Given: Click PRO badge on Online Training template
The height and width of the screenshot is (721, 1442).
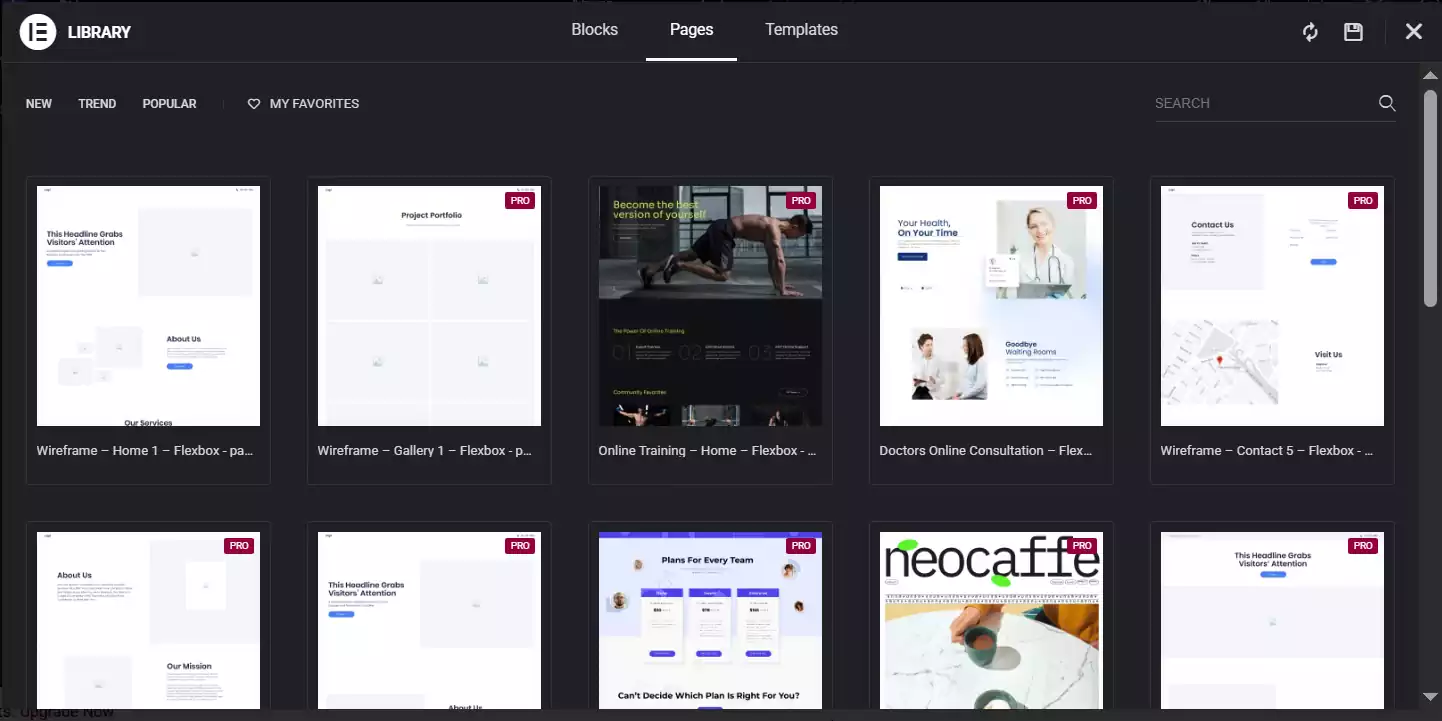Looking at the screenshot, I should [x=800, y=200].
